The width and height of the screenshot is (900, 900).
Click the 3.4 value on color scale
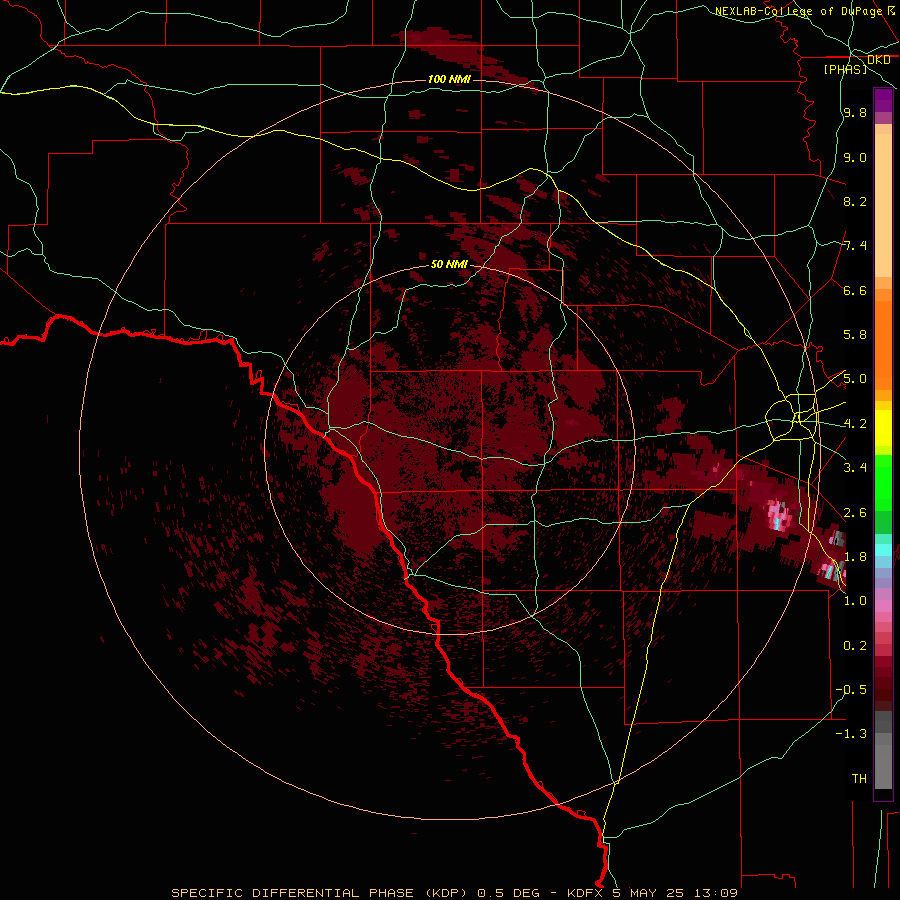click(855, 468)
